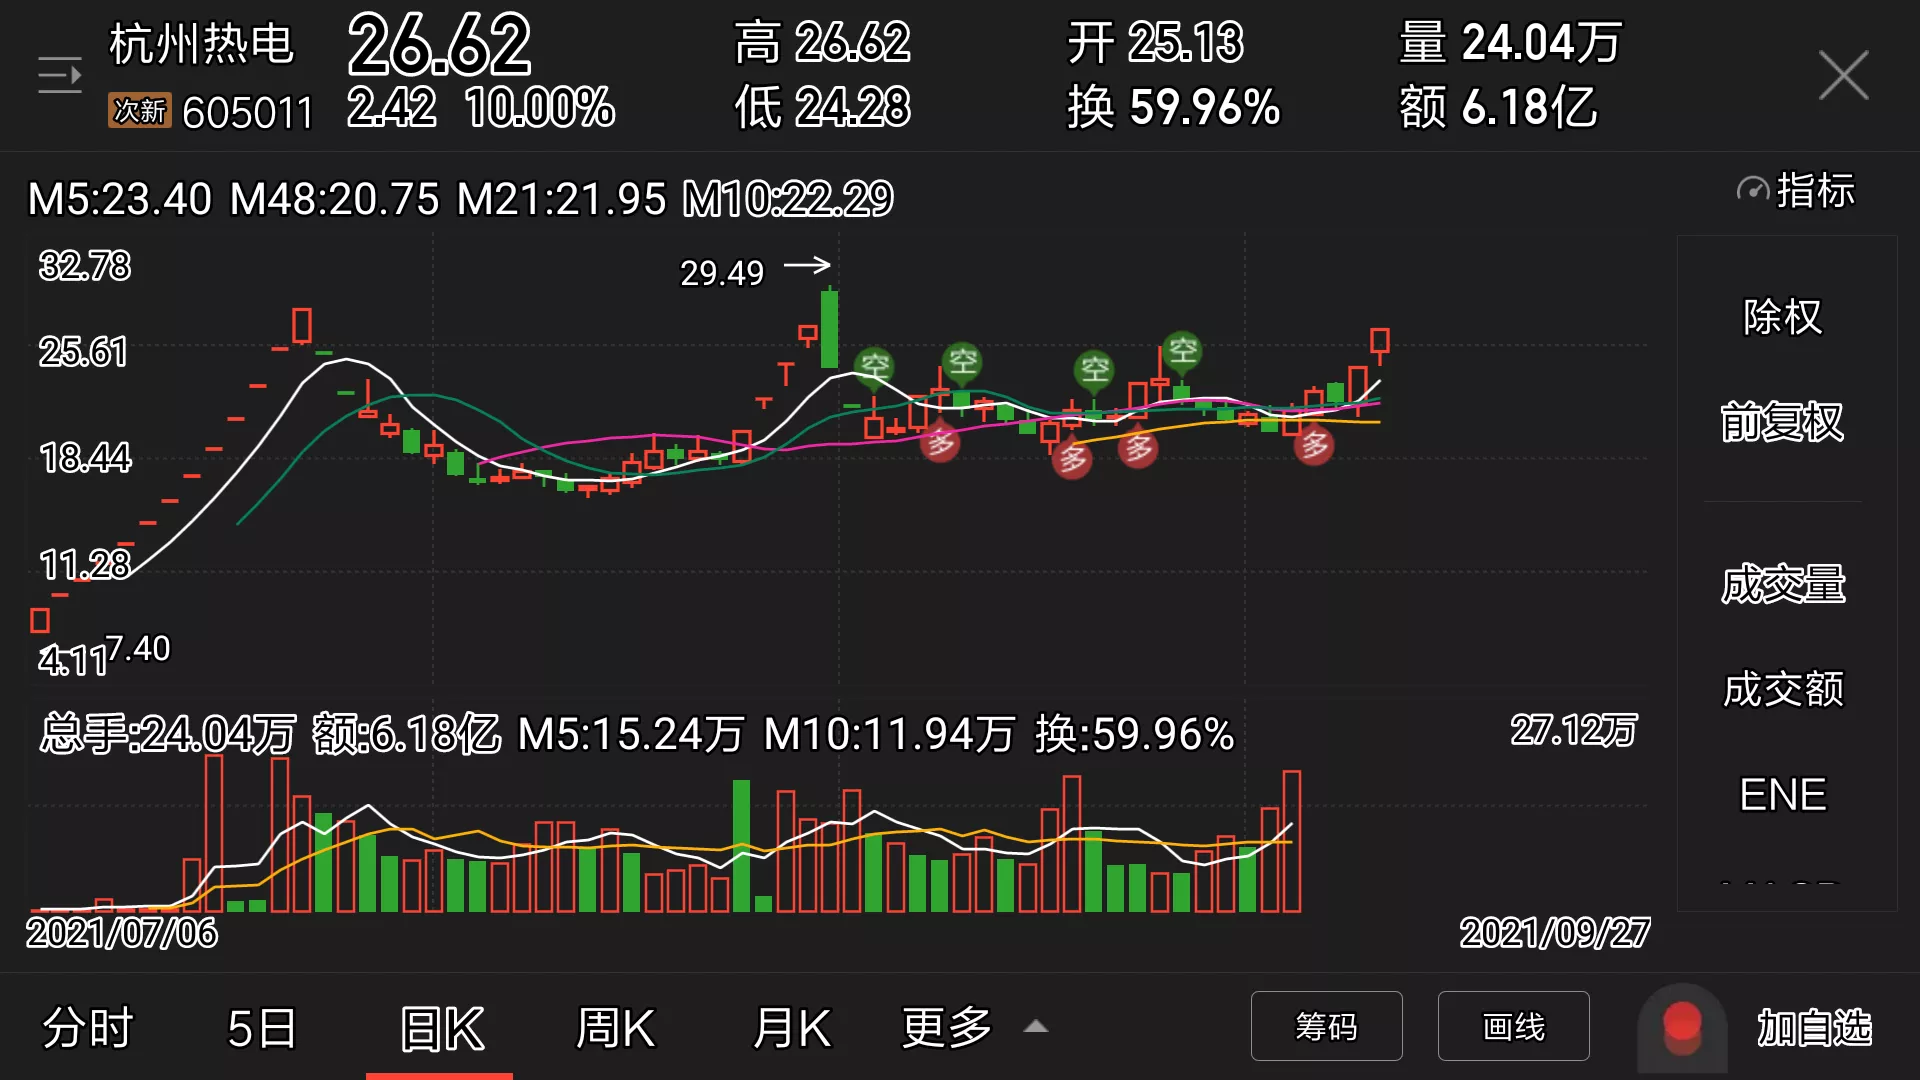Close the stock chart with the X icon
Image resolution: width=1920 pixels, height=1080 pixels.
[x=1843, y=75]
